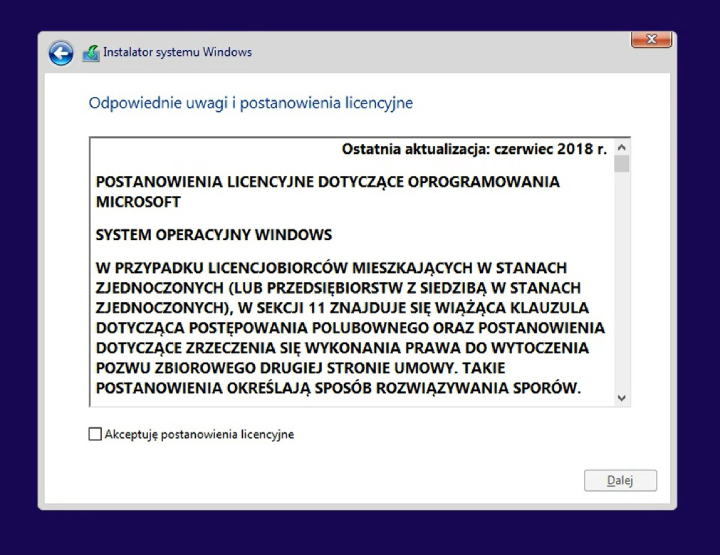720x555 pixels.
Task: Click the 'W PRZYPADKU LICENCJOBIORCÓW' paragraph
Action: (350, 328)
